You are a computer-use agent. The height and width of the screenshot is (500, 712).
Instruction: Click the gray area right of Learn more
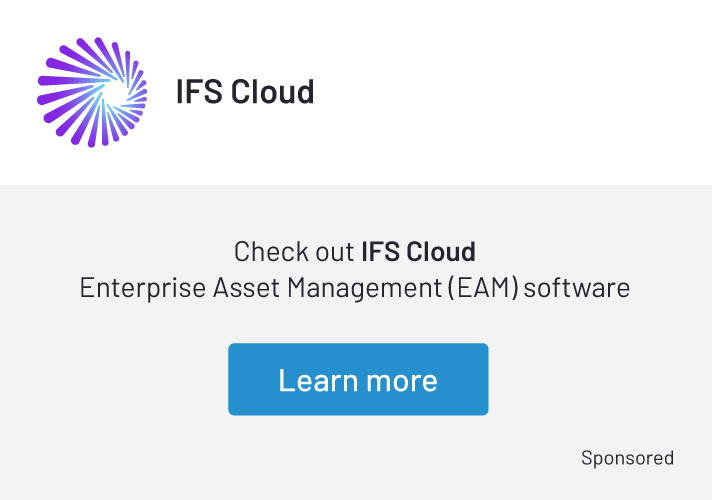pyautogui.click(x=600, y=380)
